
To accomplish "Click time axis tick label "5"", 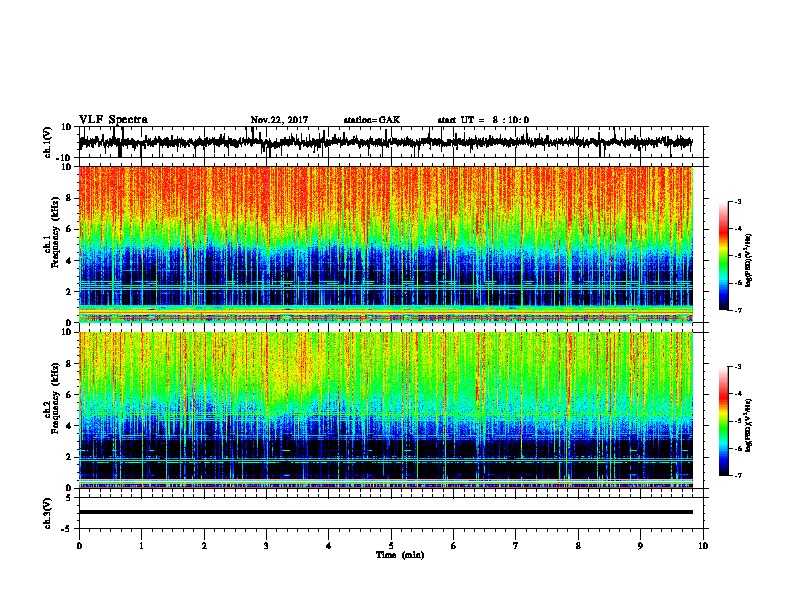I will point(391,546).
